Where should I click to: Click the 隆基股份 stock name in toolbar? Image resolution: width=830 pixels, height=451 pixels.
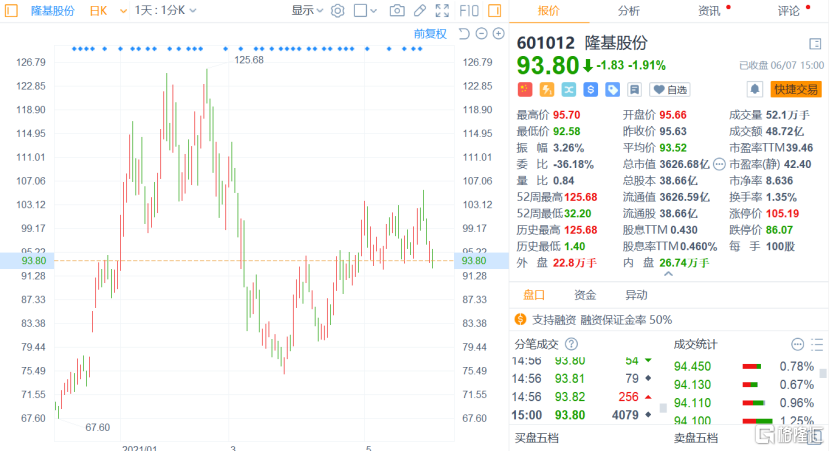[x=52, y=11]
